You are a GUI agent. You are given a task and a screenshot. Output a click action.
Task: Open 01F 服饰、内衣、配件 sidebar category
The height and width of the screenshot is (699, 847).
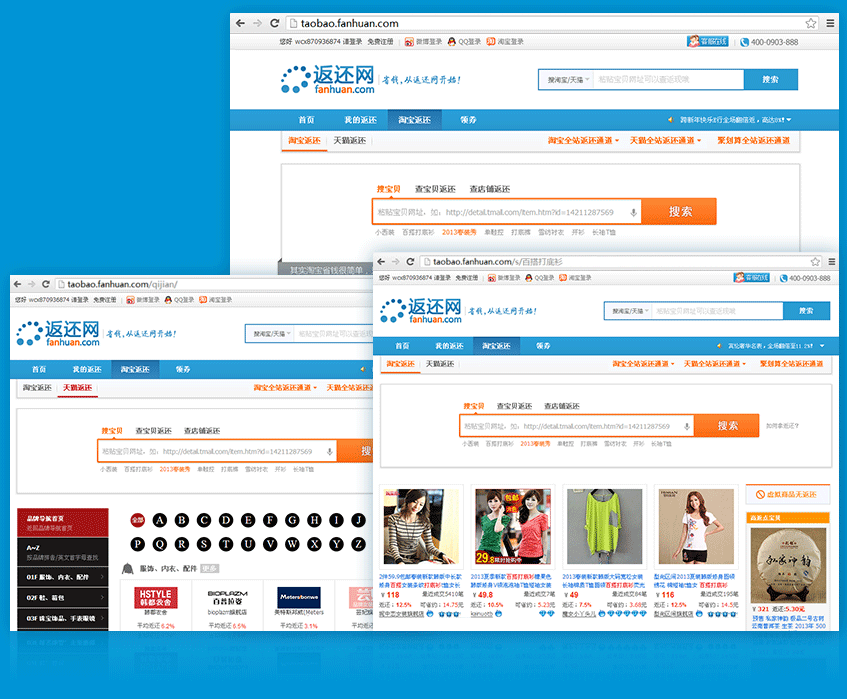tap(63, 577)
